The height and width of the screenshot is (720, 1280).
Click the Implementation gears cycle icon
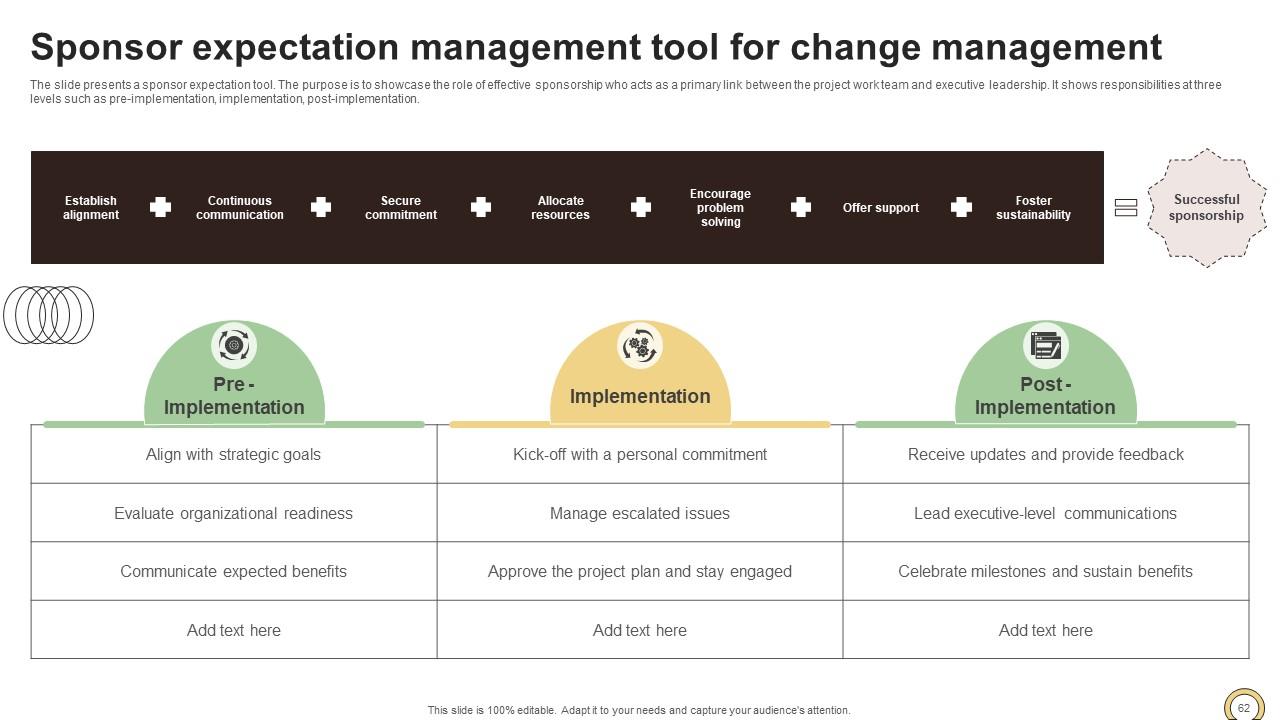point(640,346)
